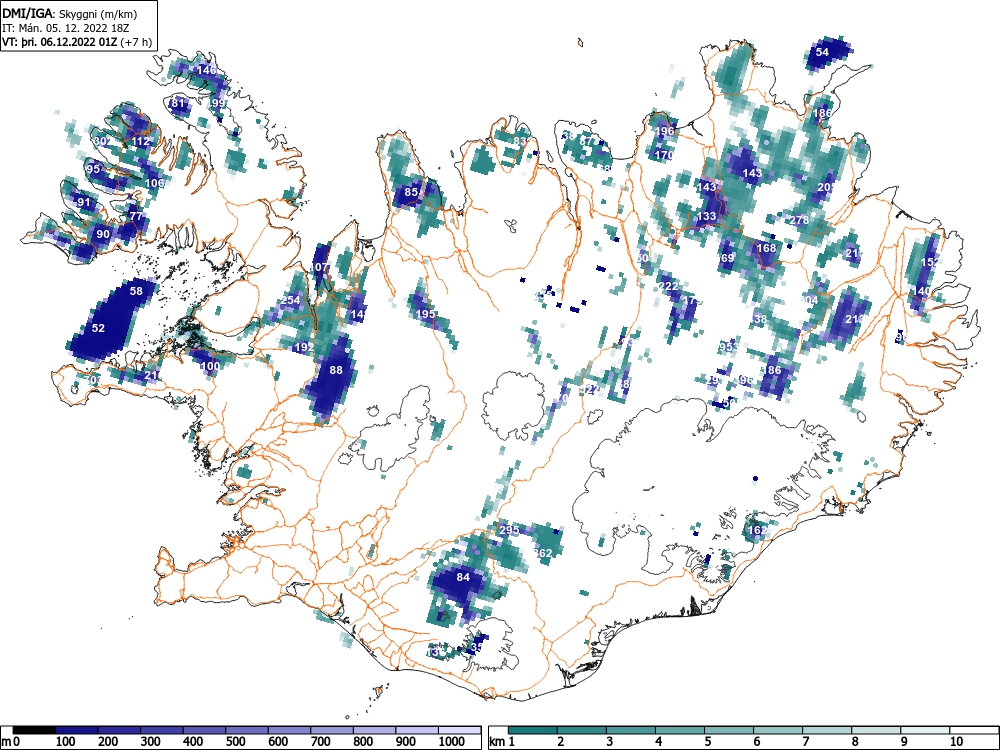Click the '500' legend label
Viewport: 1000px width, 750px height.
[236, 742]
